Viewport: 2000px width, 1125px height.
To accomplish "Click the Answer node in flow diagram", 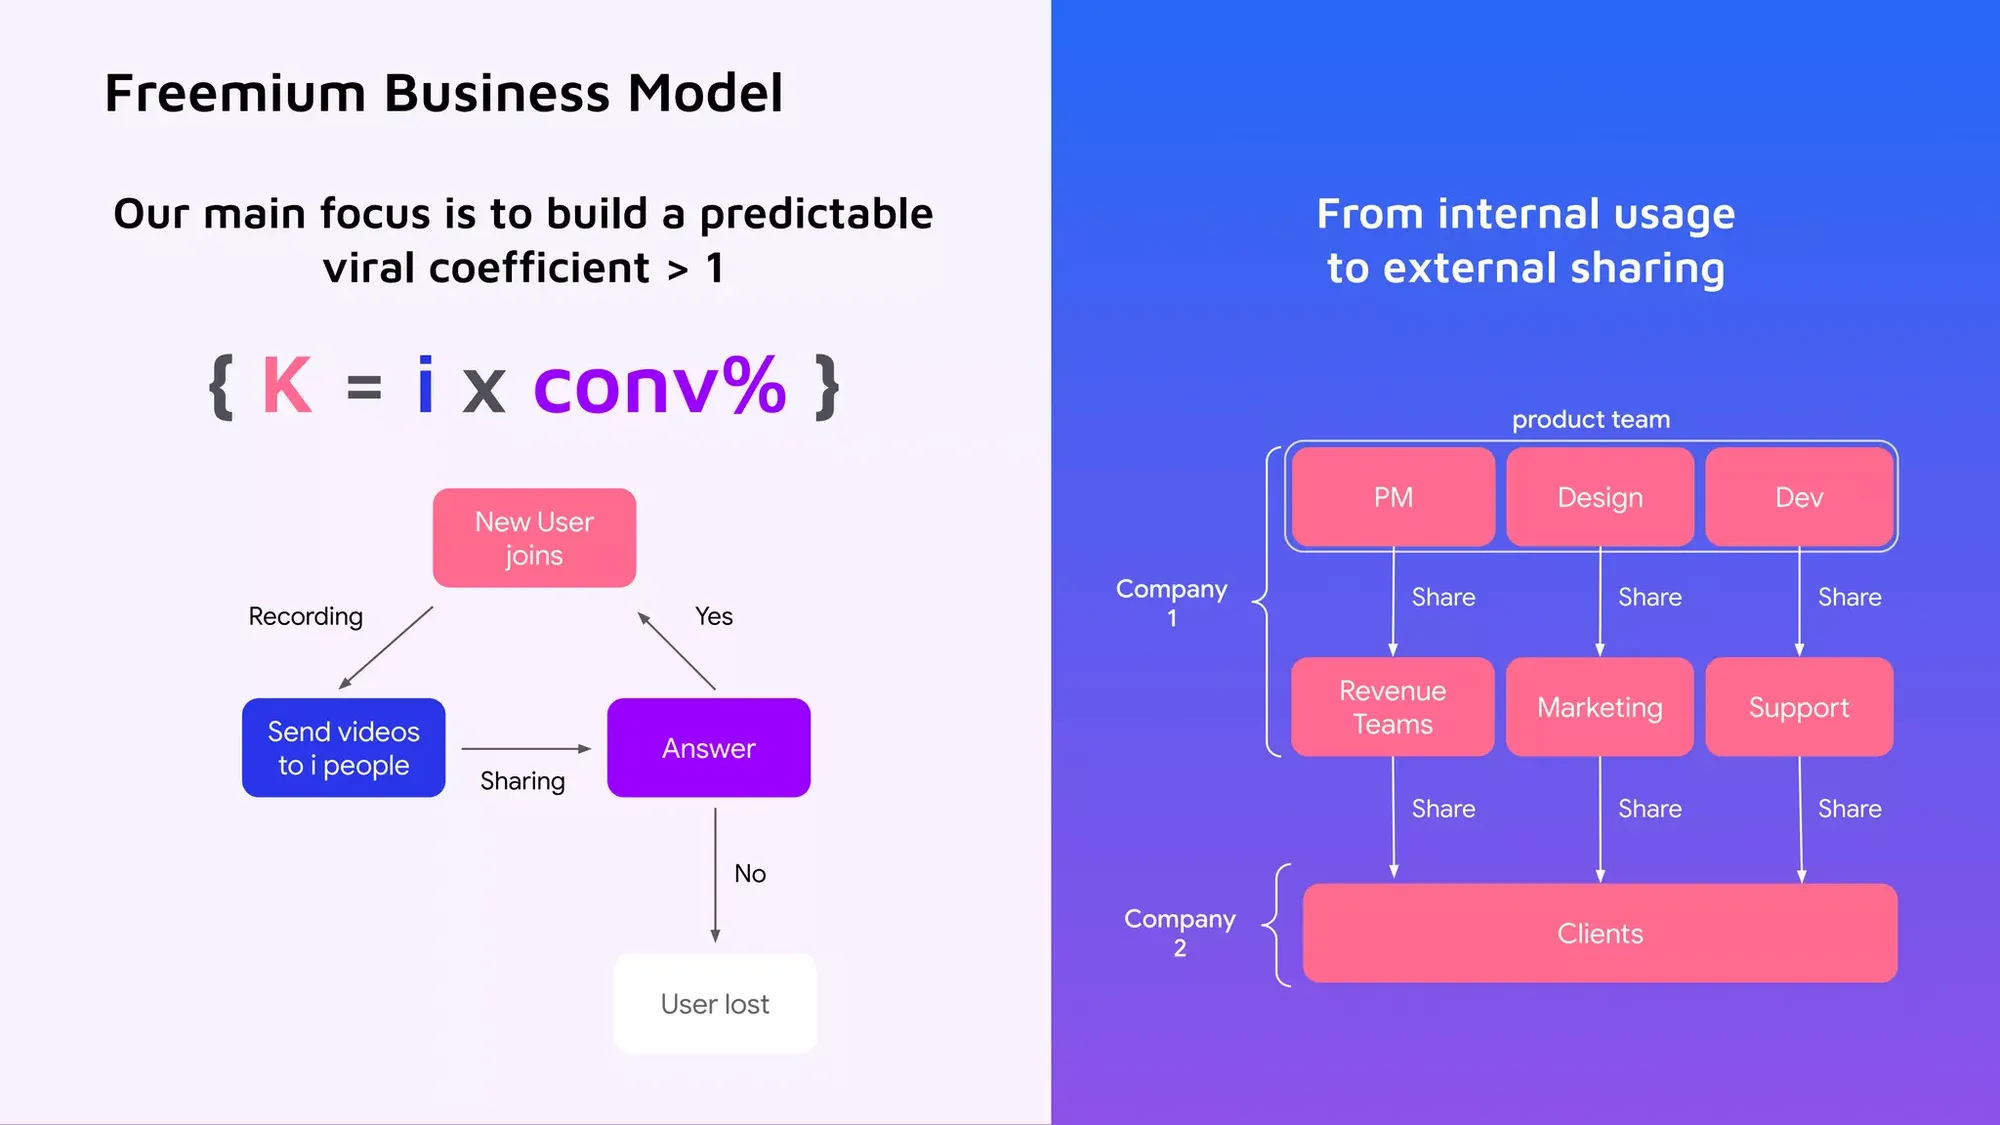I will (x=709, y=747).
